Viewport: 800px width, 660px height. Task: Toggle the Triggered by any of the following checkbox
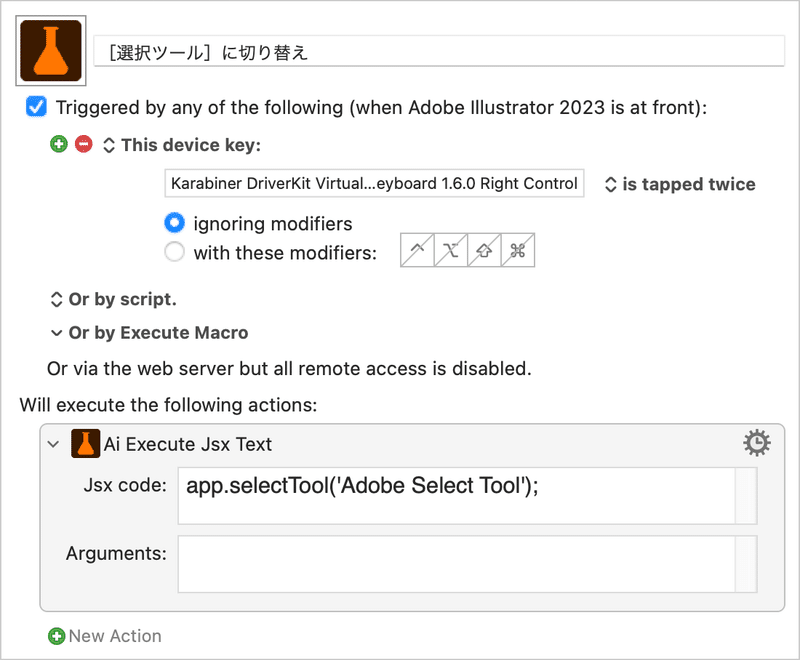36,107
